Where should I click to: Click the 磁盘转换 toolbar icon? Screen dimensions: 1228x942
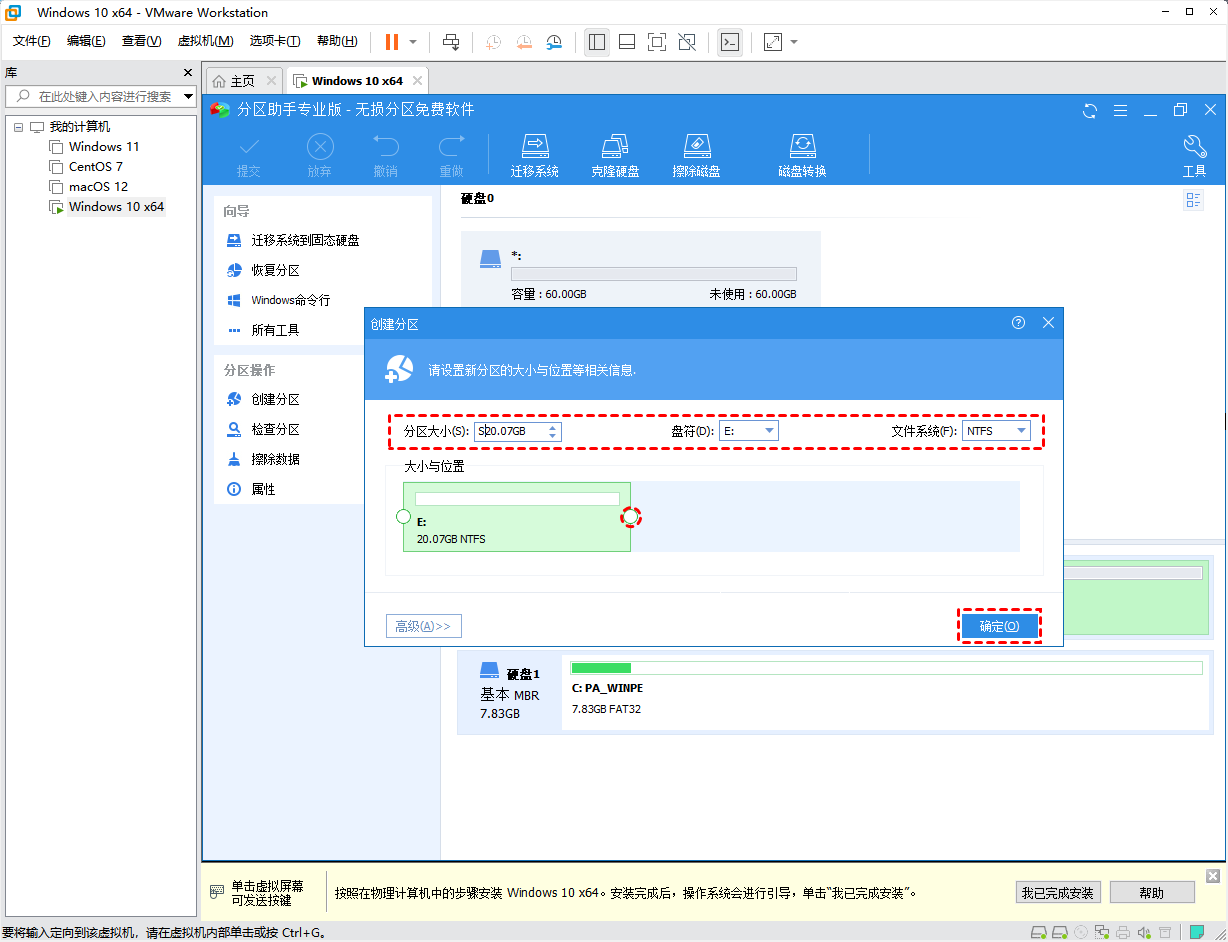click(x=802, y=156)
